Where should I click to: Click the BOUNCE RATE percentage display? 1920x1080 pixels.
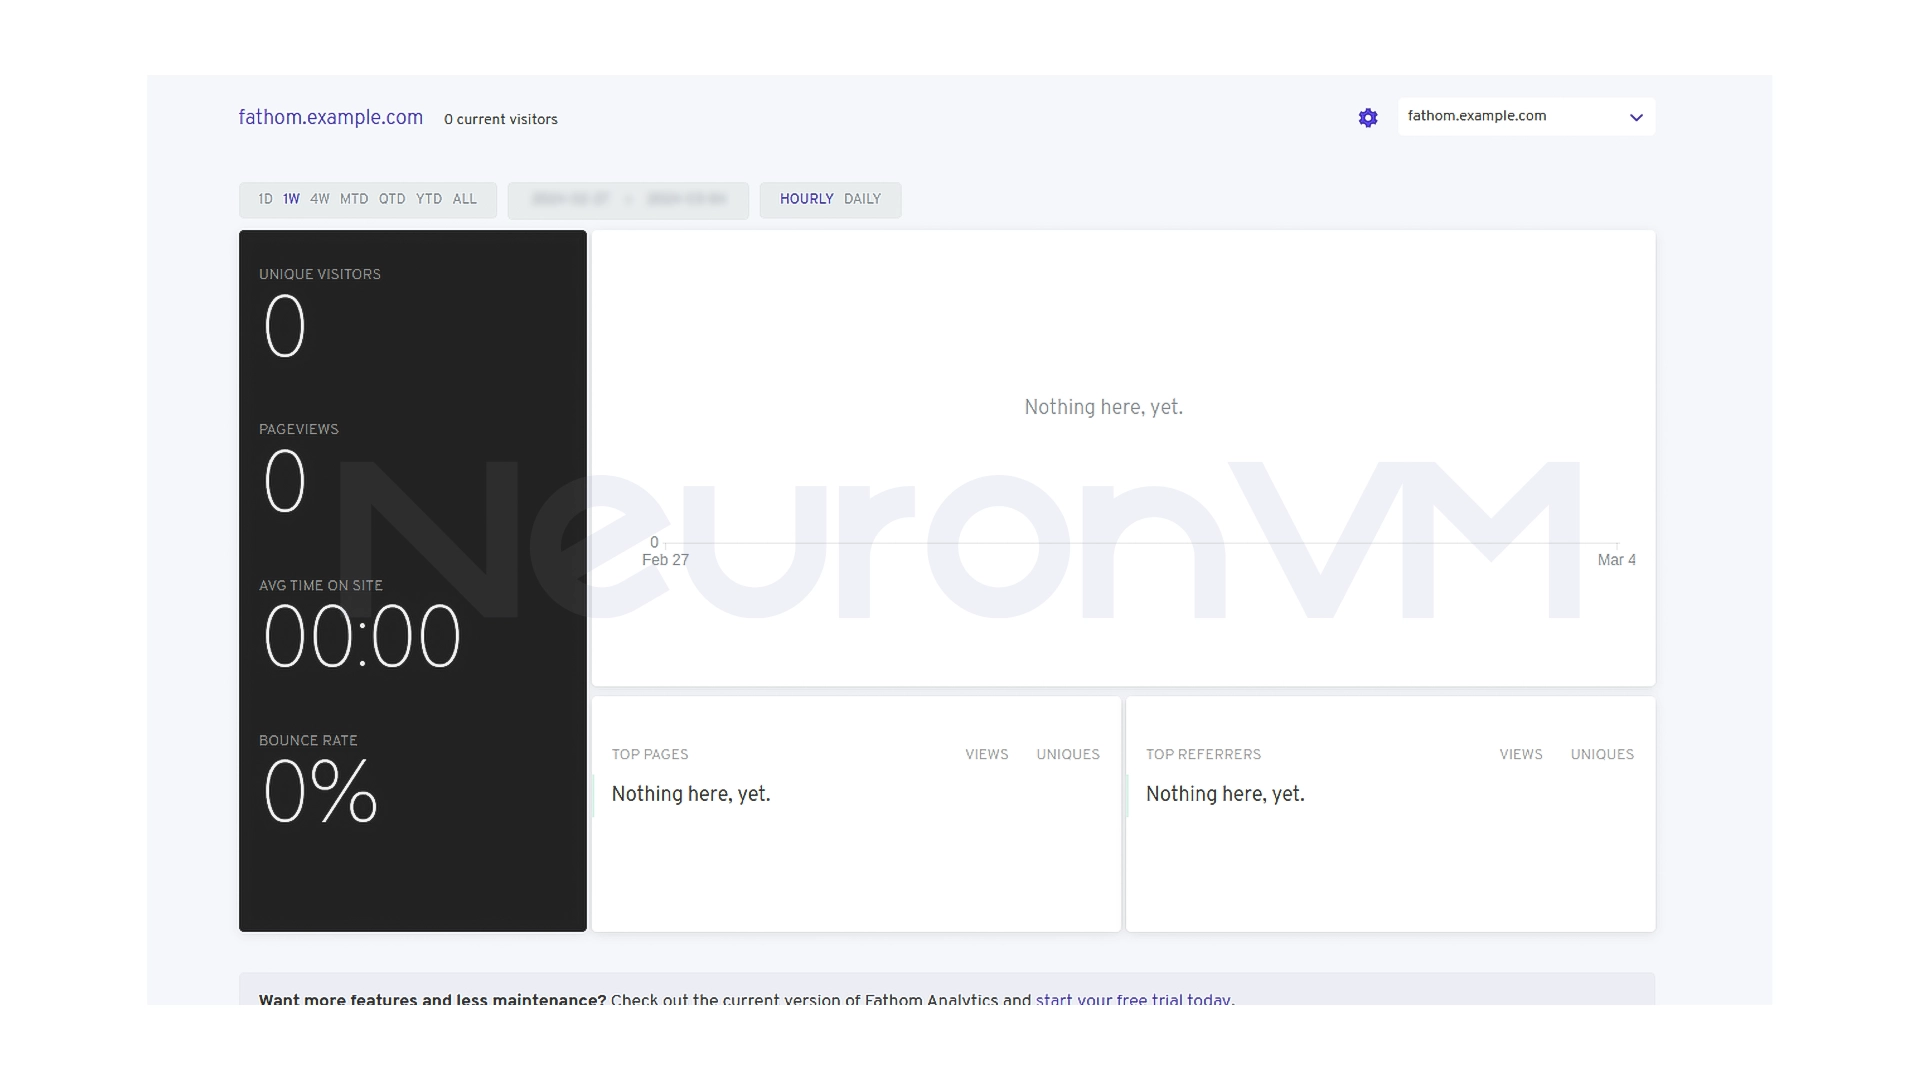319,791
